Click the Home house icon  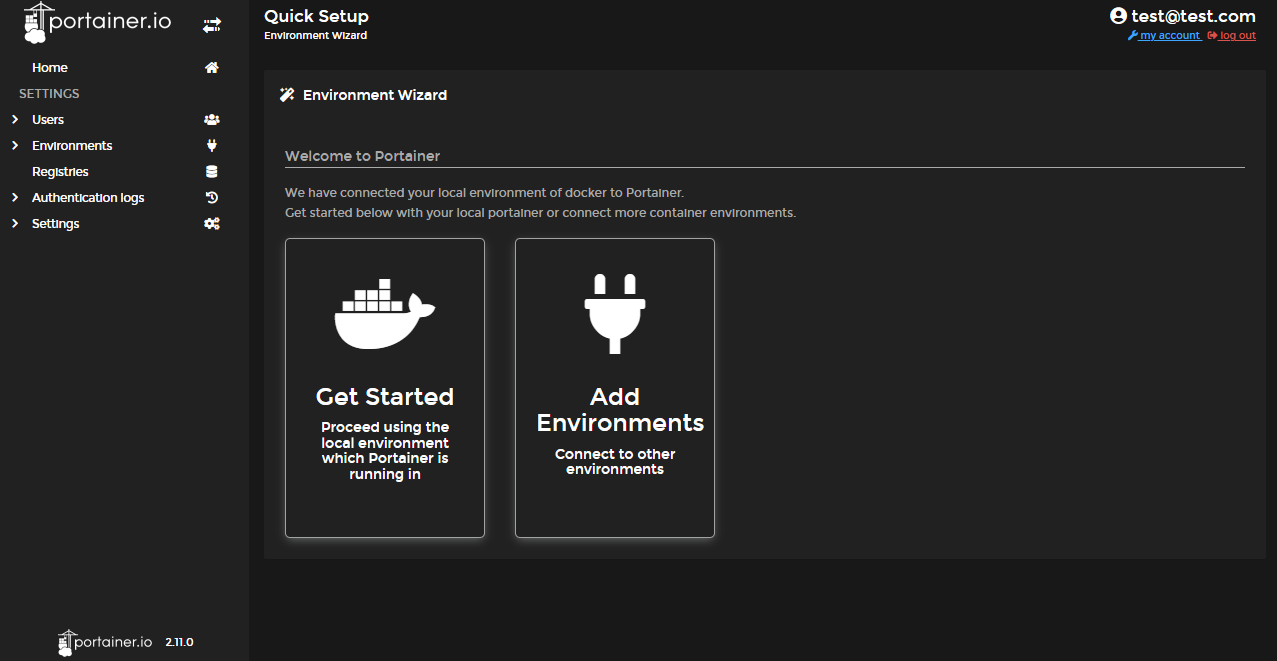click(212, 68)
